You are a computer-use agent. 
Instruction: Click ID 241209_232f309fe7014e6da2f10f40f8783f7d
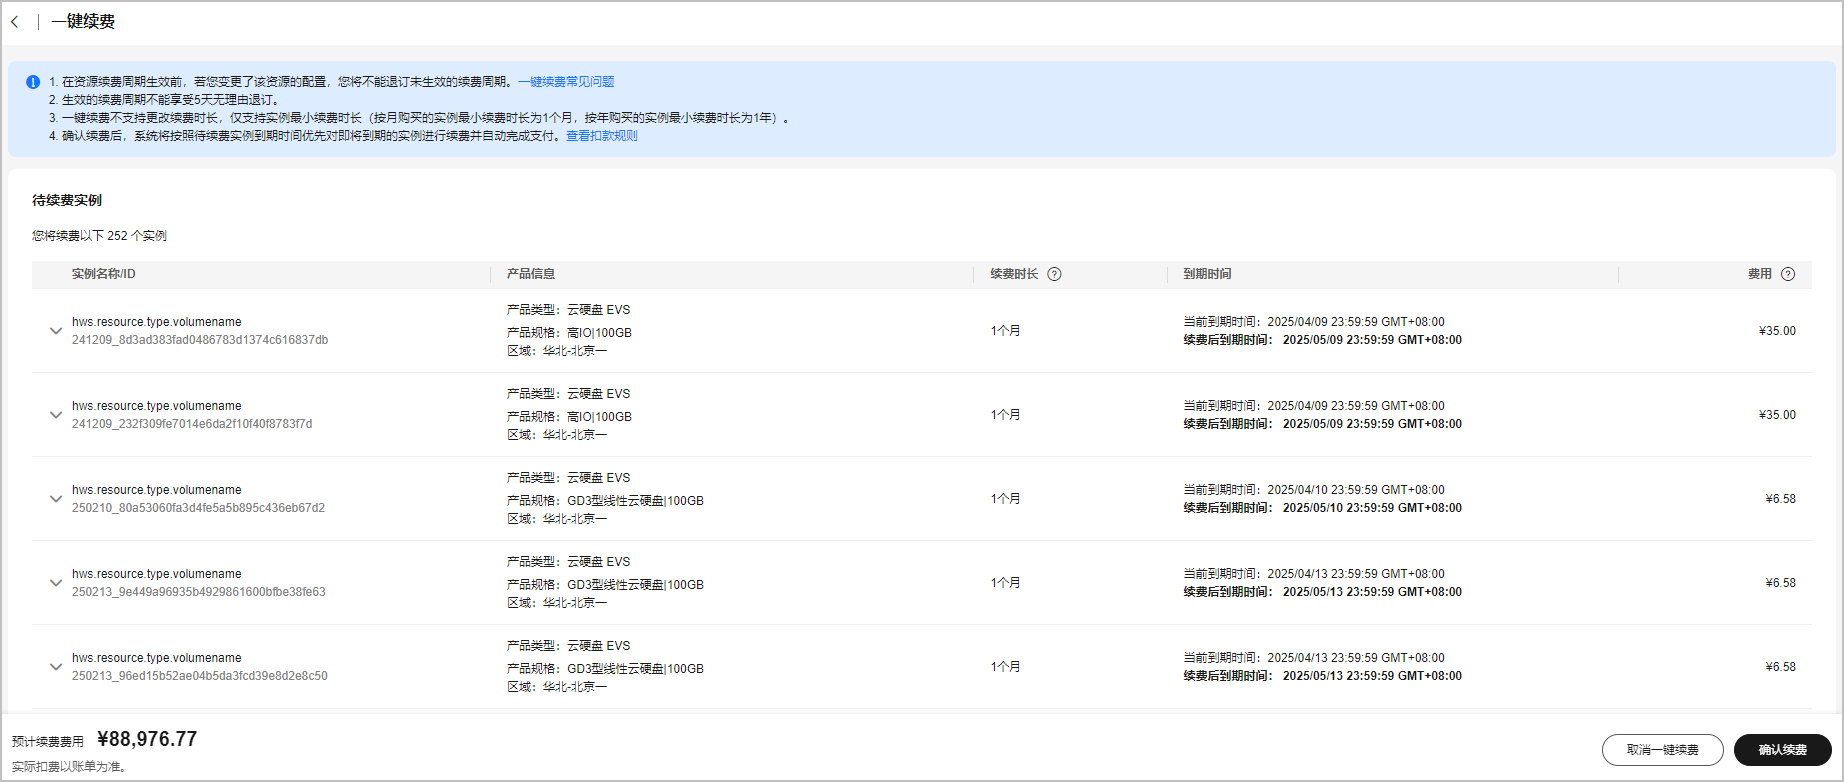coord(192,424)
